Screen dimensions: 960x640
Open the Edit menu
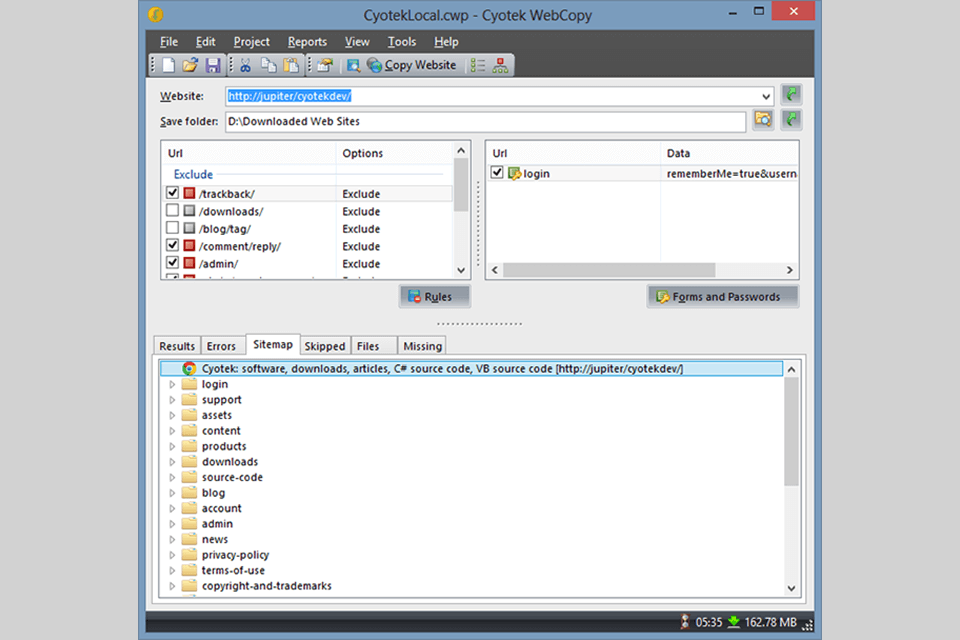click(x=206, y=42)
